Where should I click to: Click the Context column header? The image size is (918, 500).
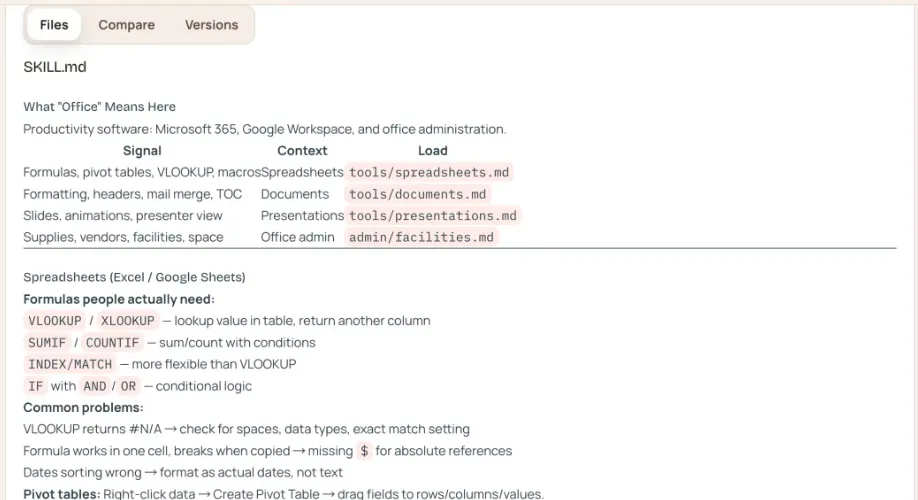click(x=302, y=151)
